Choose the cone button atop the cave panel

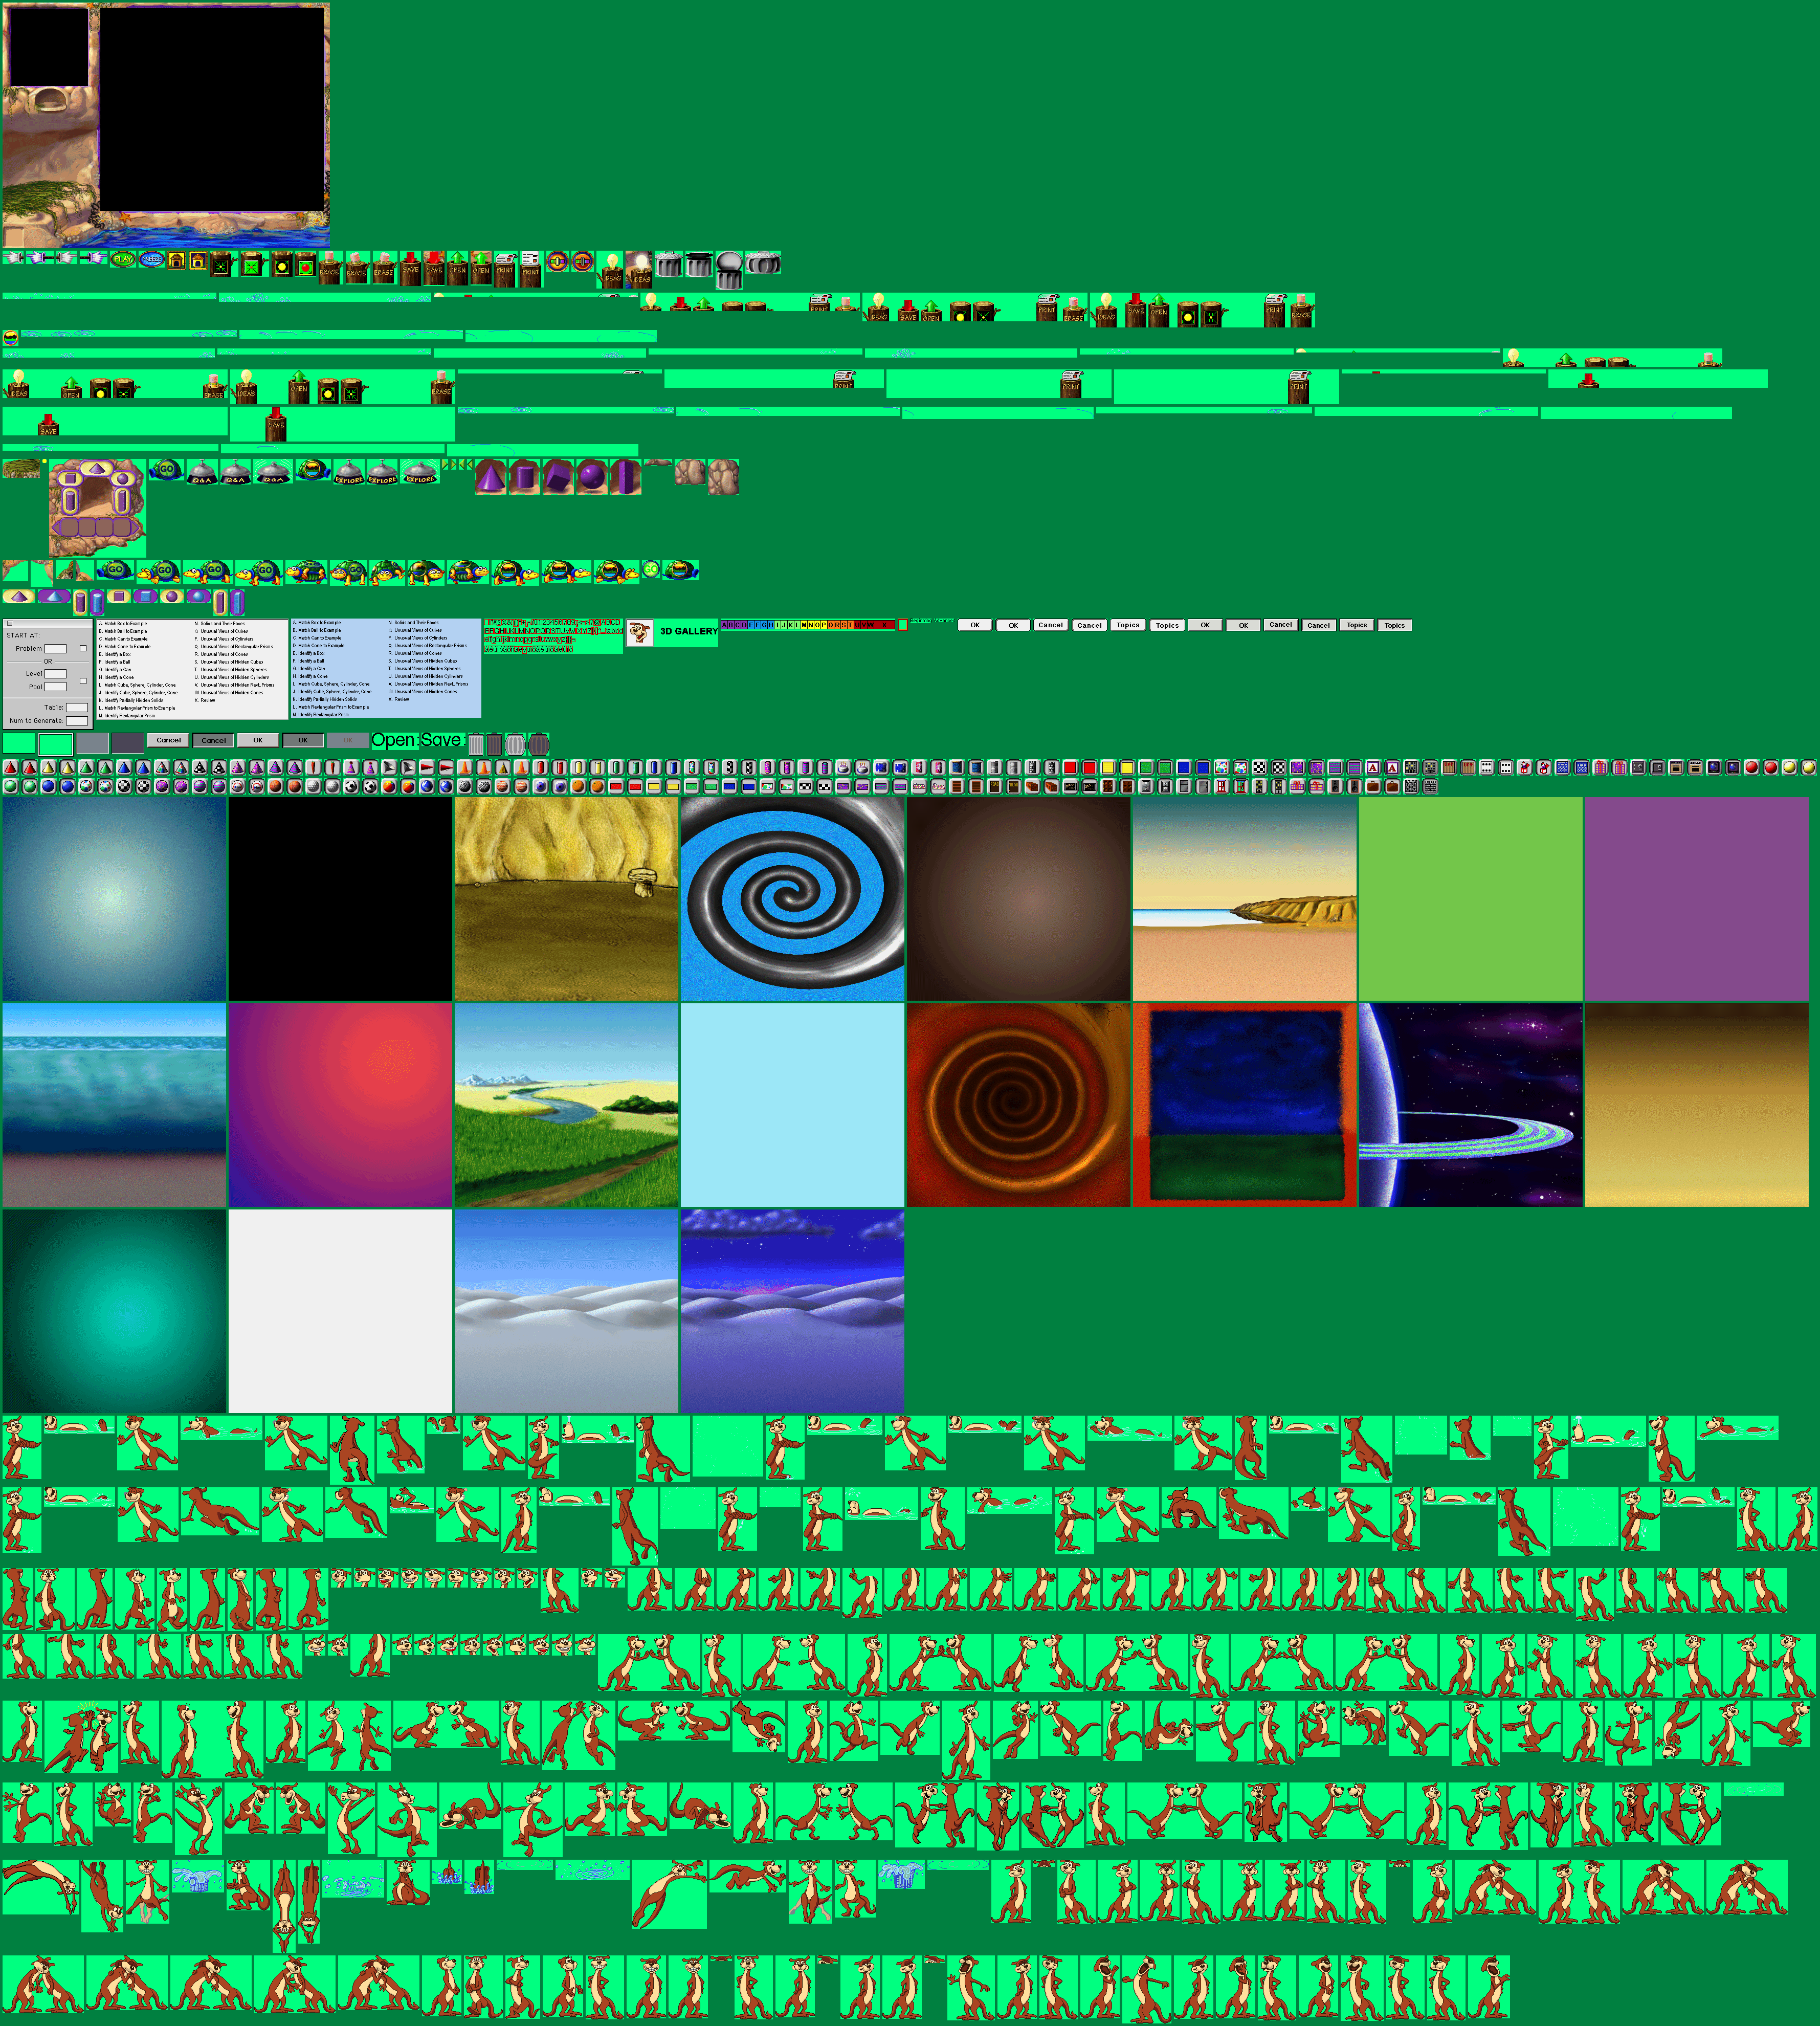(97, 468)
